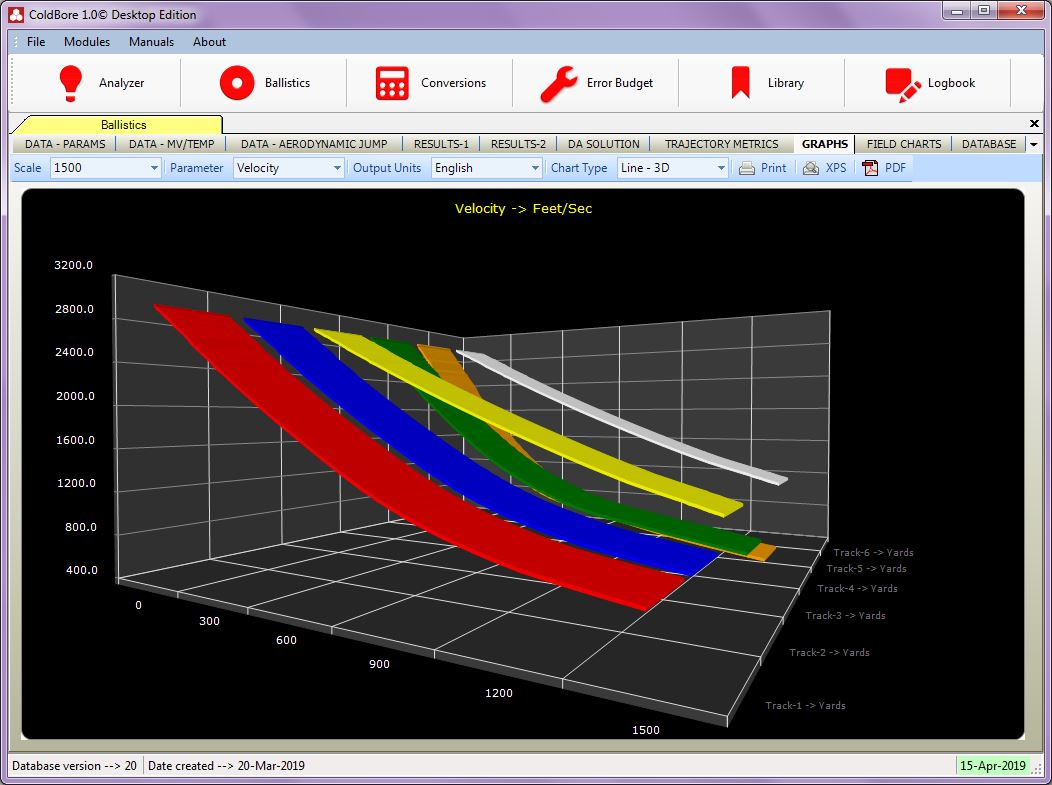Click the Logbook button label
1052x785 pixels.
coord(951,83)
